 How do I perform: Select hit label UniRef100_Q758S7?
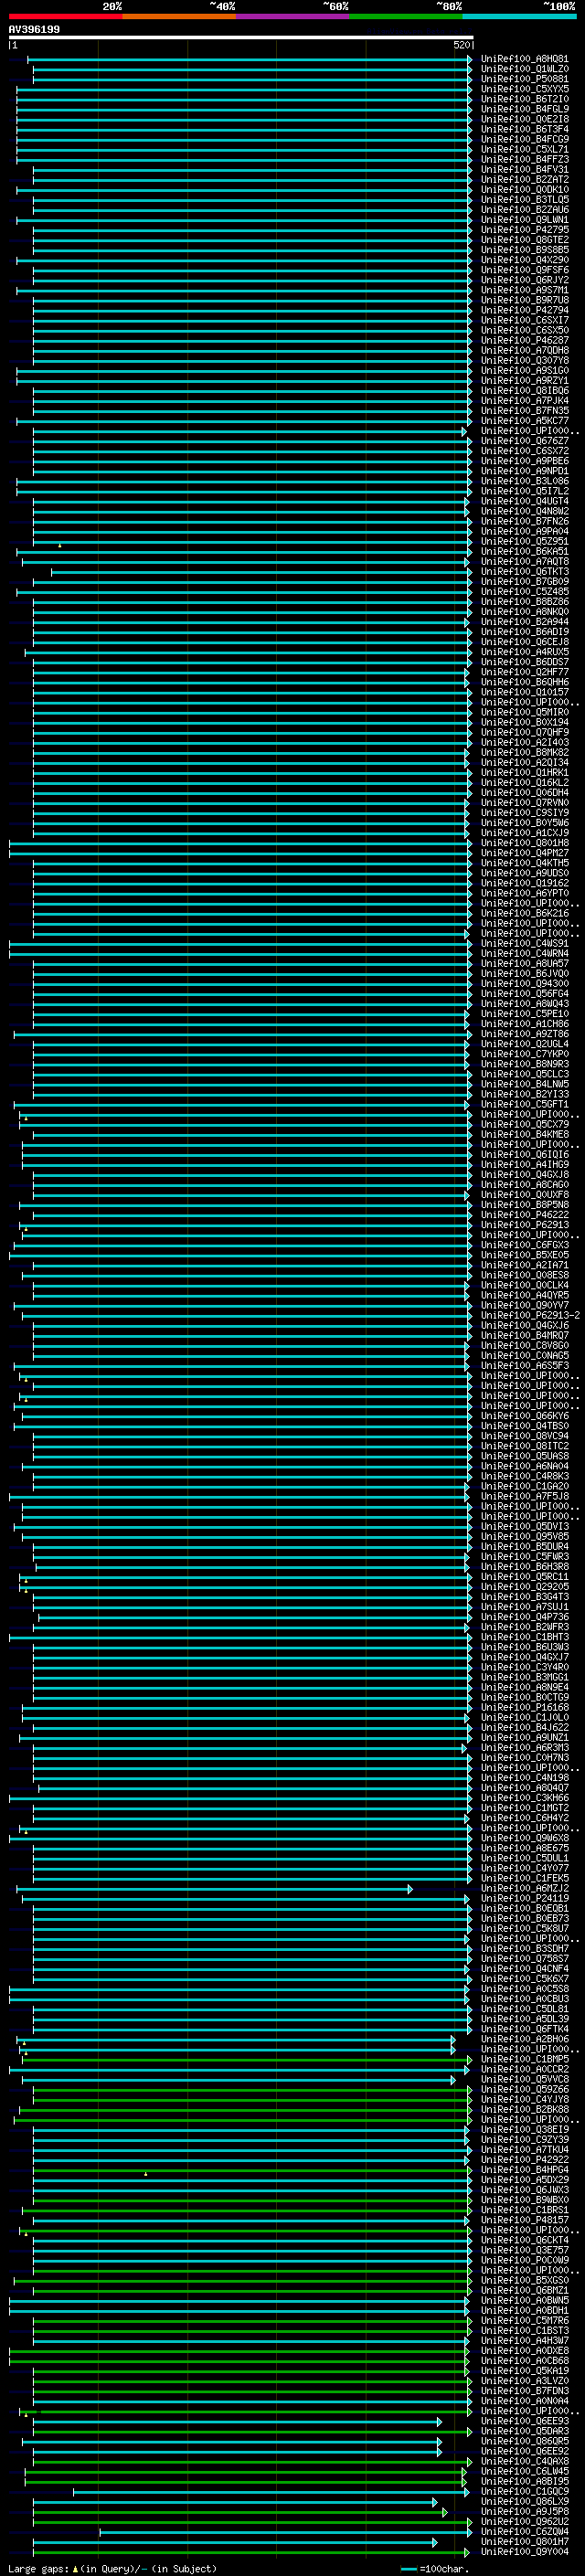point(524,1959)
